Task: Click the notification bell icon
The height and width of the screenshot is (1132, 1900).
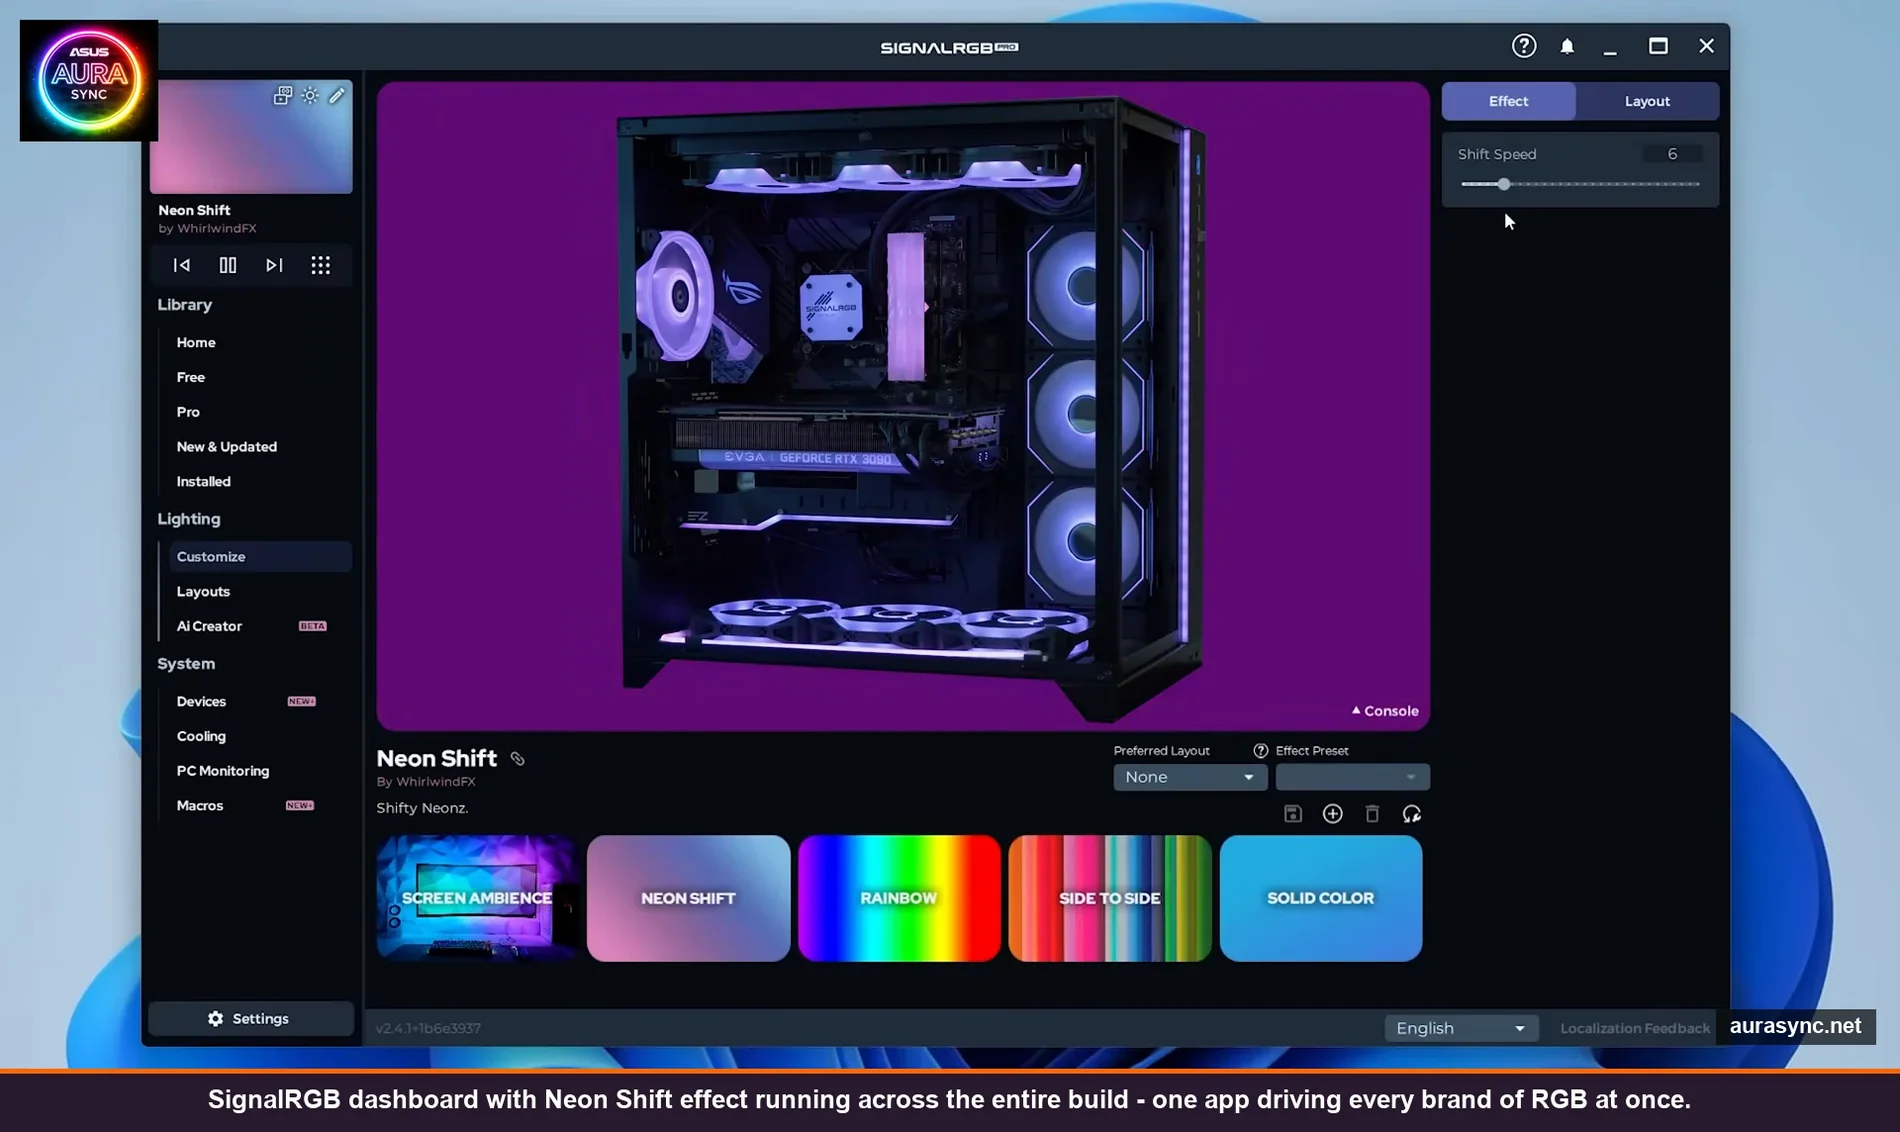Action: [1566, 46]
